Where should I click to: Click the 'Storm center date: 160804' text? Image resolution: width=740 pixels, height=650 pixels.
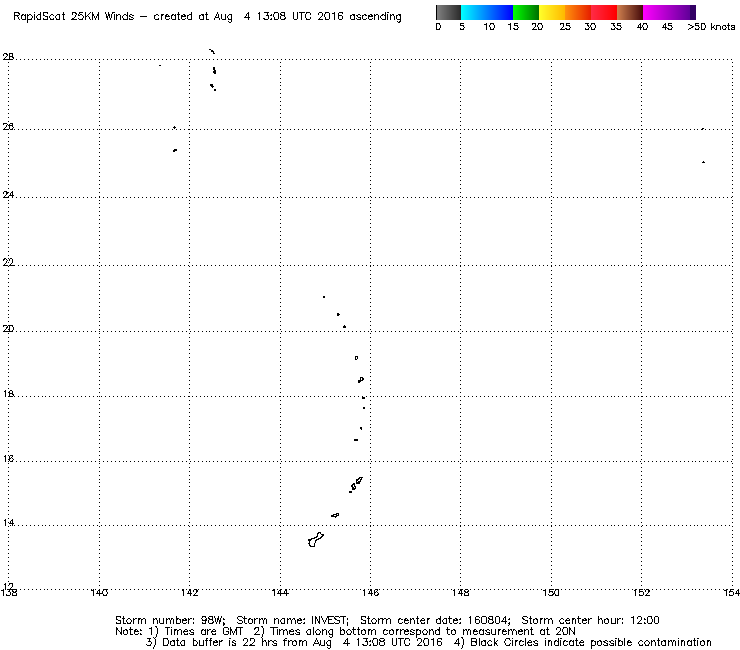coord(435,620)
